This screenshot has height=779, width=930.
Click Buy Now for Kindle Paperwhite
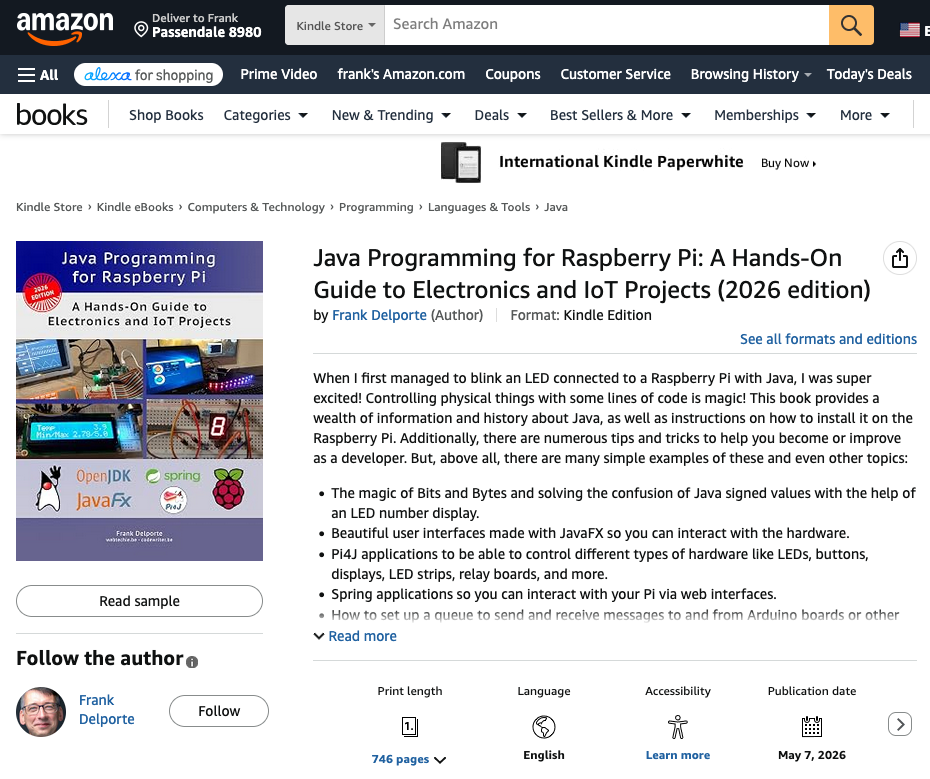788,163
